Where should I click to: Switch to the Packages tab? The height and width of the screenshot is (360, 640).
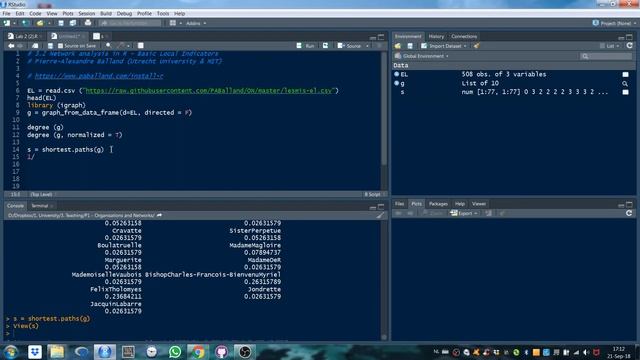(438, 204)
